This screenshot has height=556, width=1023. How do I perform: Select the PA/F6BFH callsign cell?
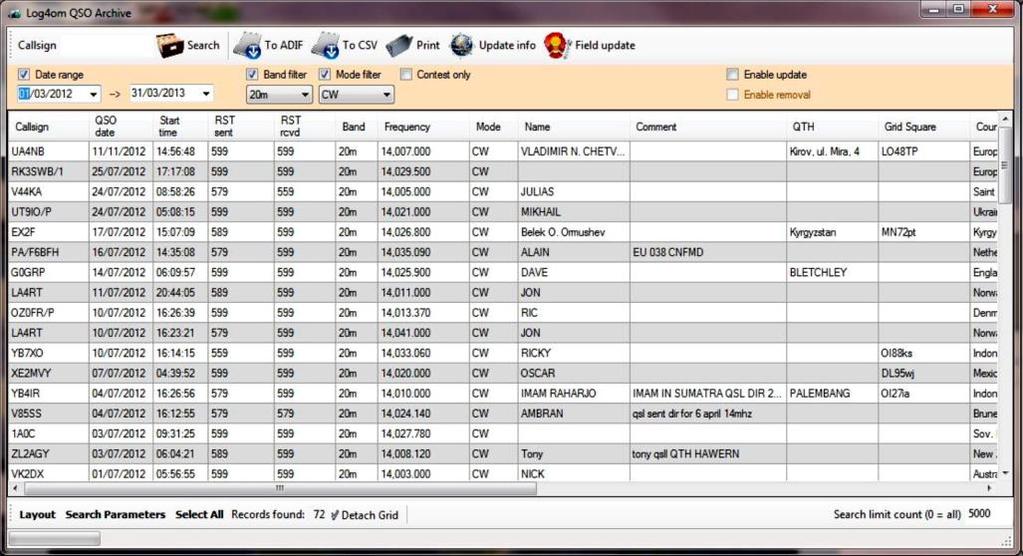pos(49,252)
